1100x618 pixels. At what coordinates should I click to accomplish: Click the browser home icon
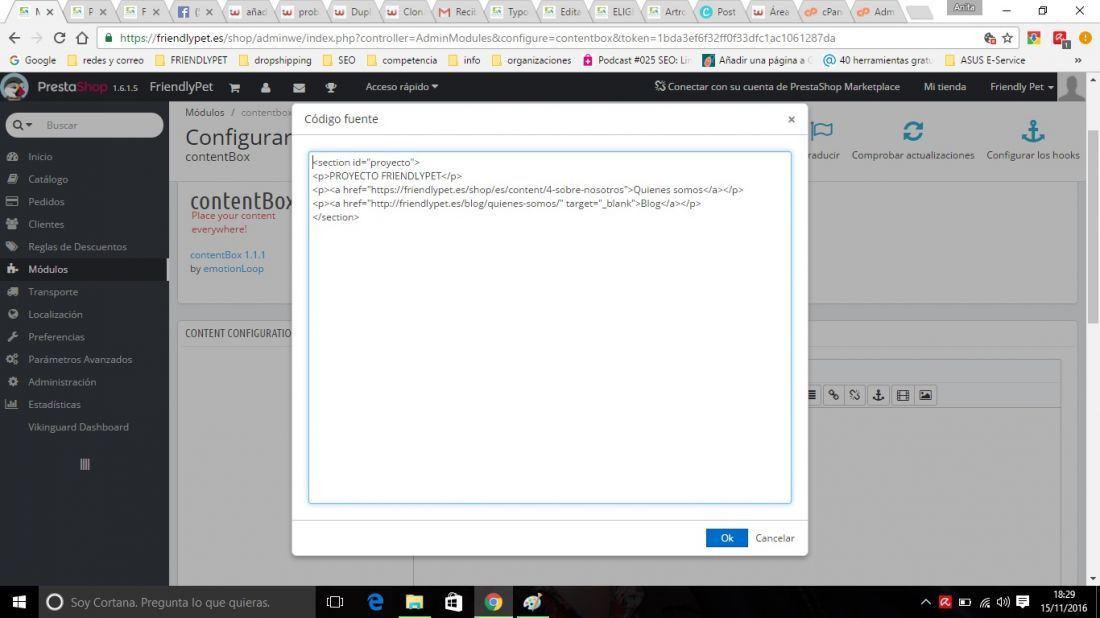pos(82,38)
